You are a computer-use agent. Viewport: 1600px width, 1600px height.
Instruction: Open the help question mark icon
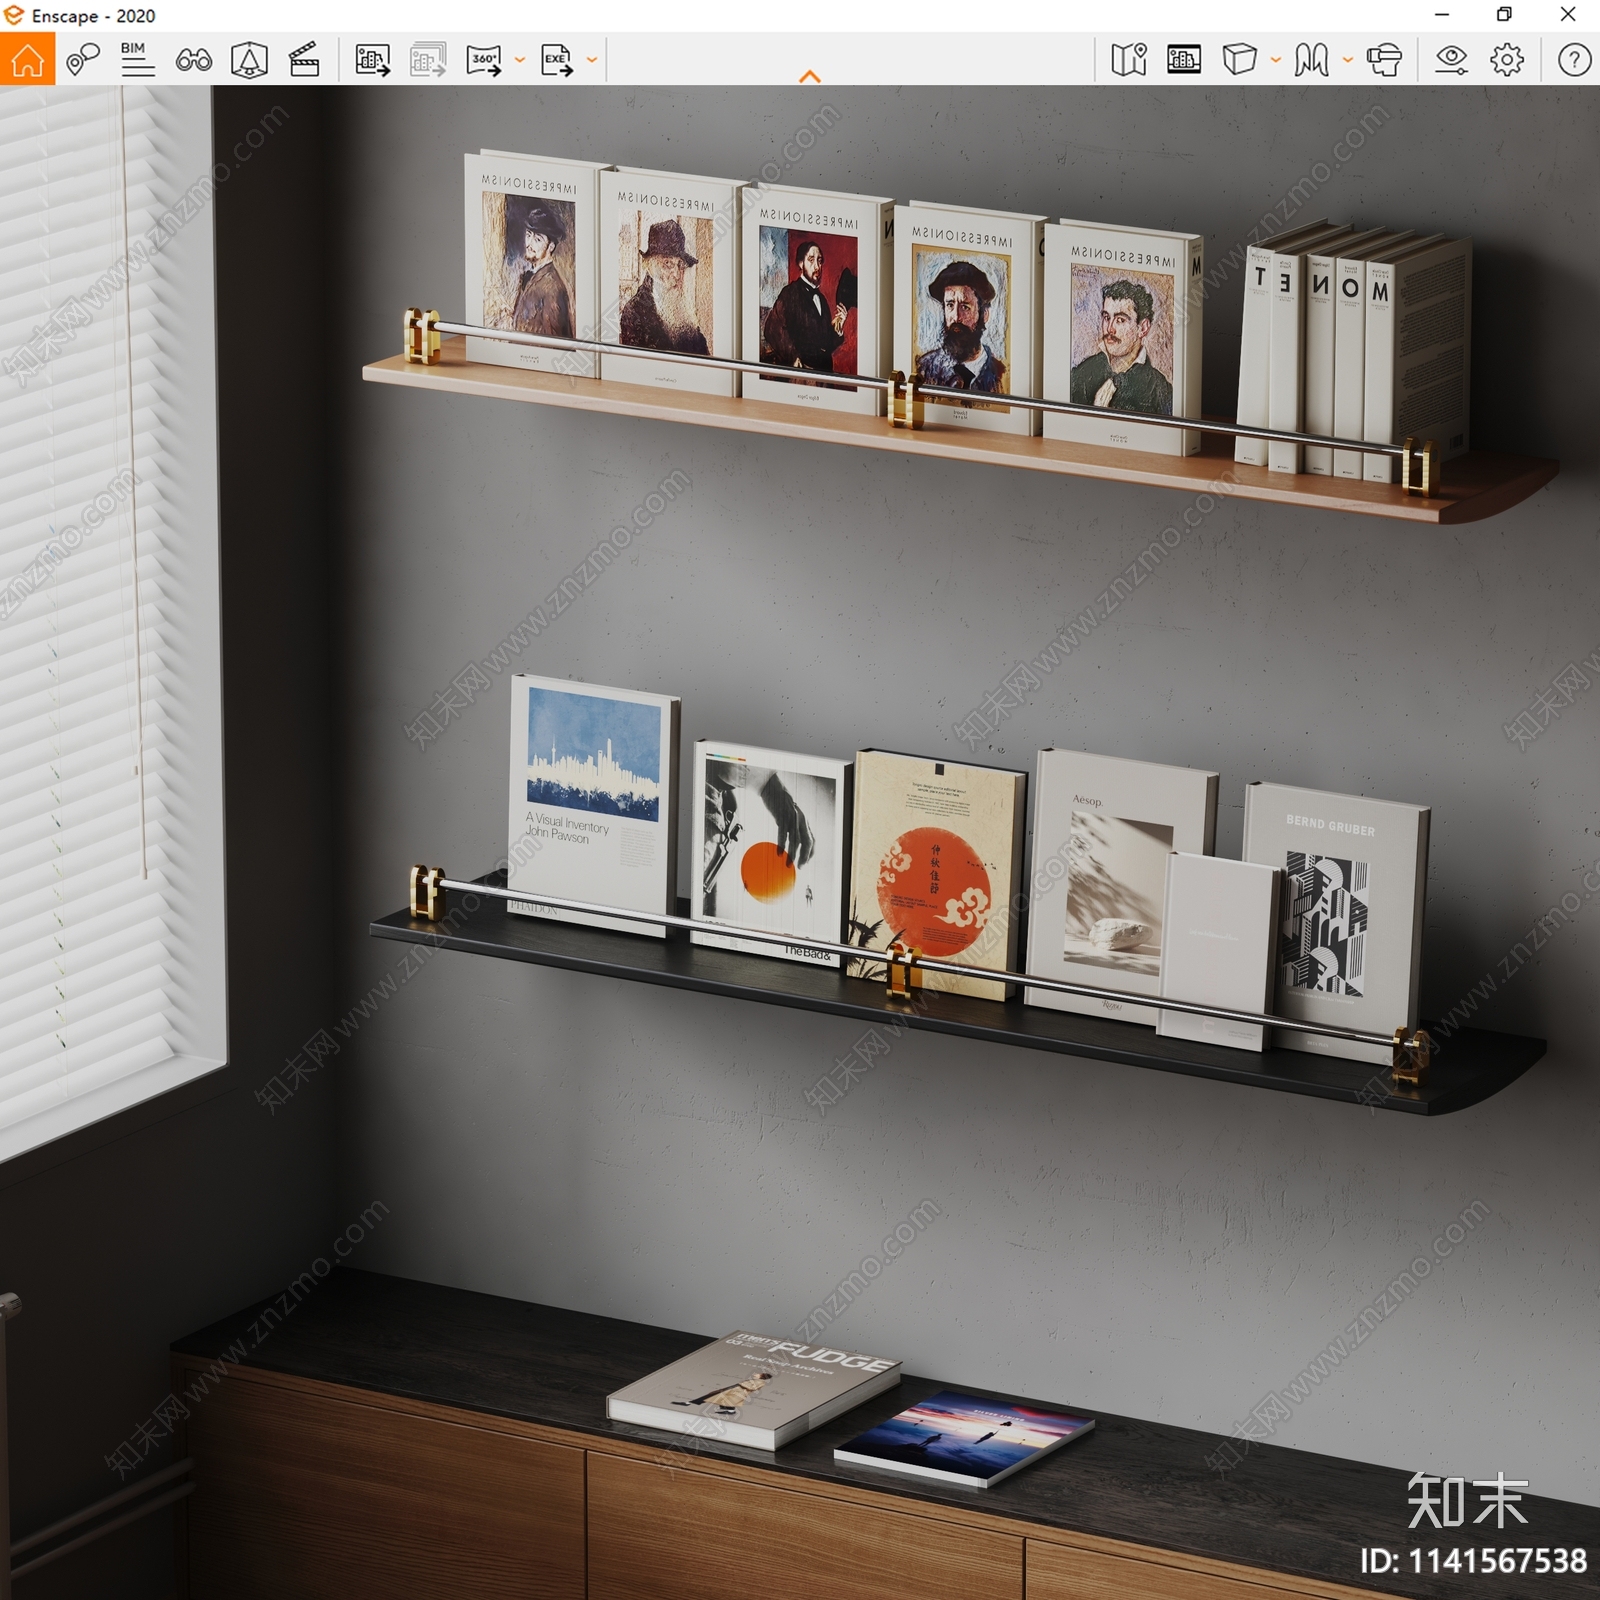1574,60
